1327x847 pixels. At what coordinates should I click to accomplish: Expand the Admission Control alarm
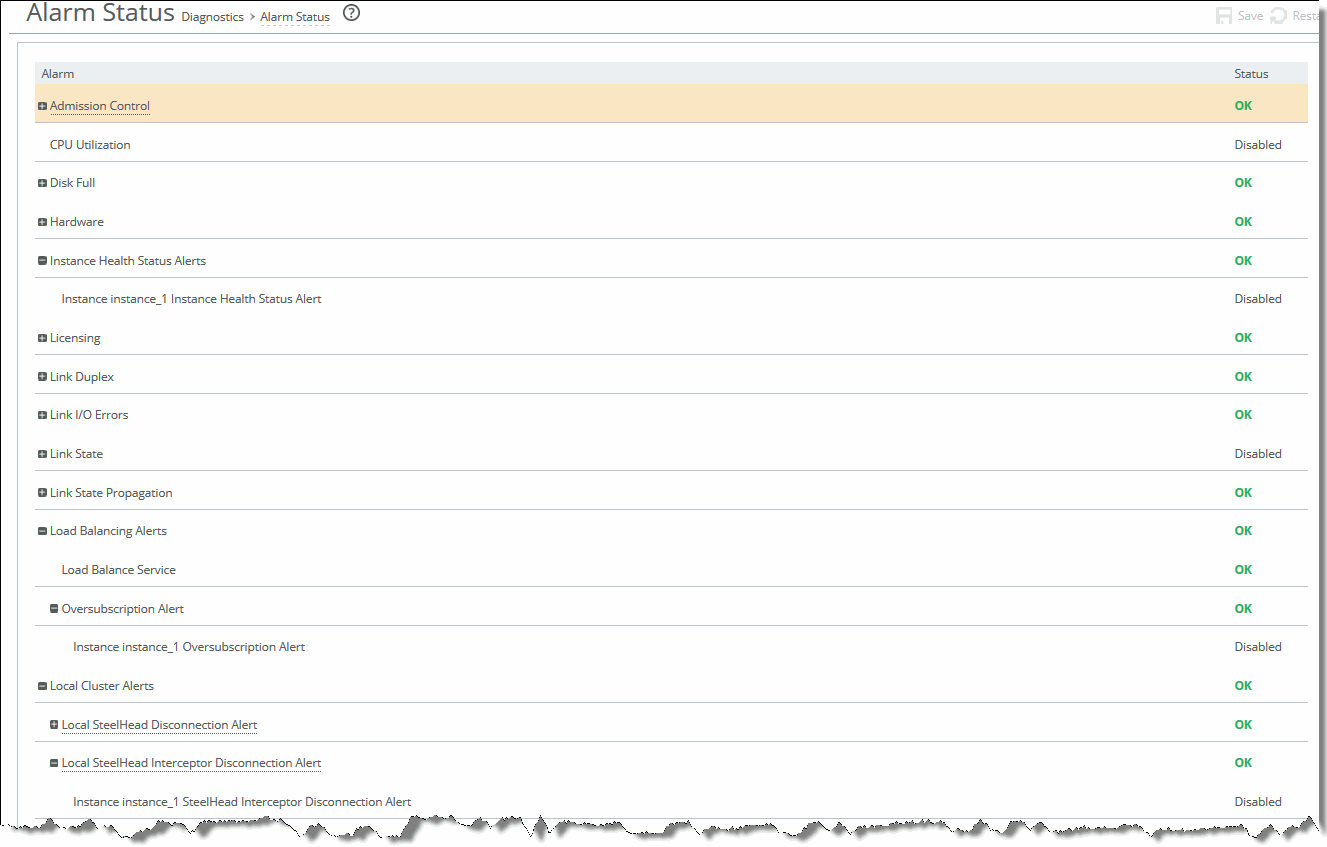(42, 106)
